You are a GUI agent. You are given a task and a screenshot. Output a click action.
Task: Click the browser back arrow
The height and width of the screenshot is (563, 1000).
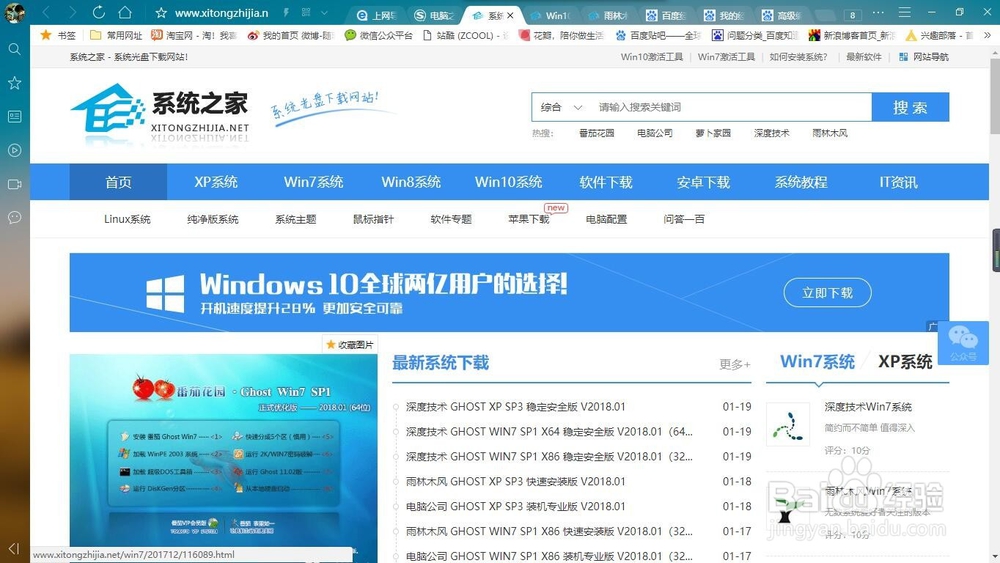click(x=46, y=12)
